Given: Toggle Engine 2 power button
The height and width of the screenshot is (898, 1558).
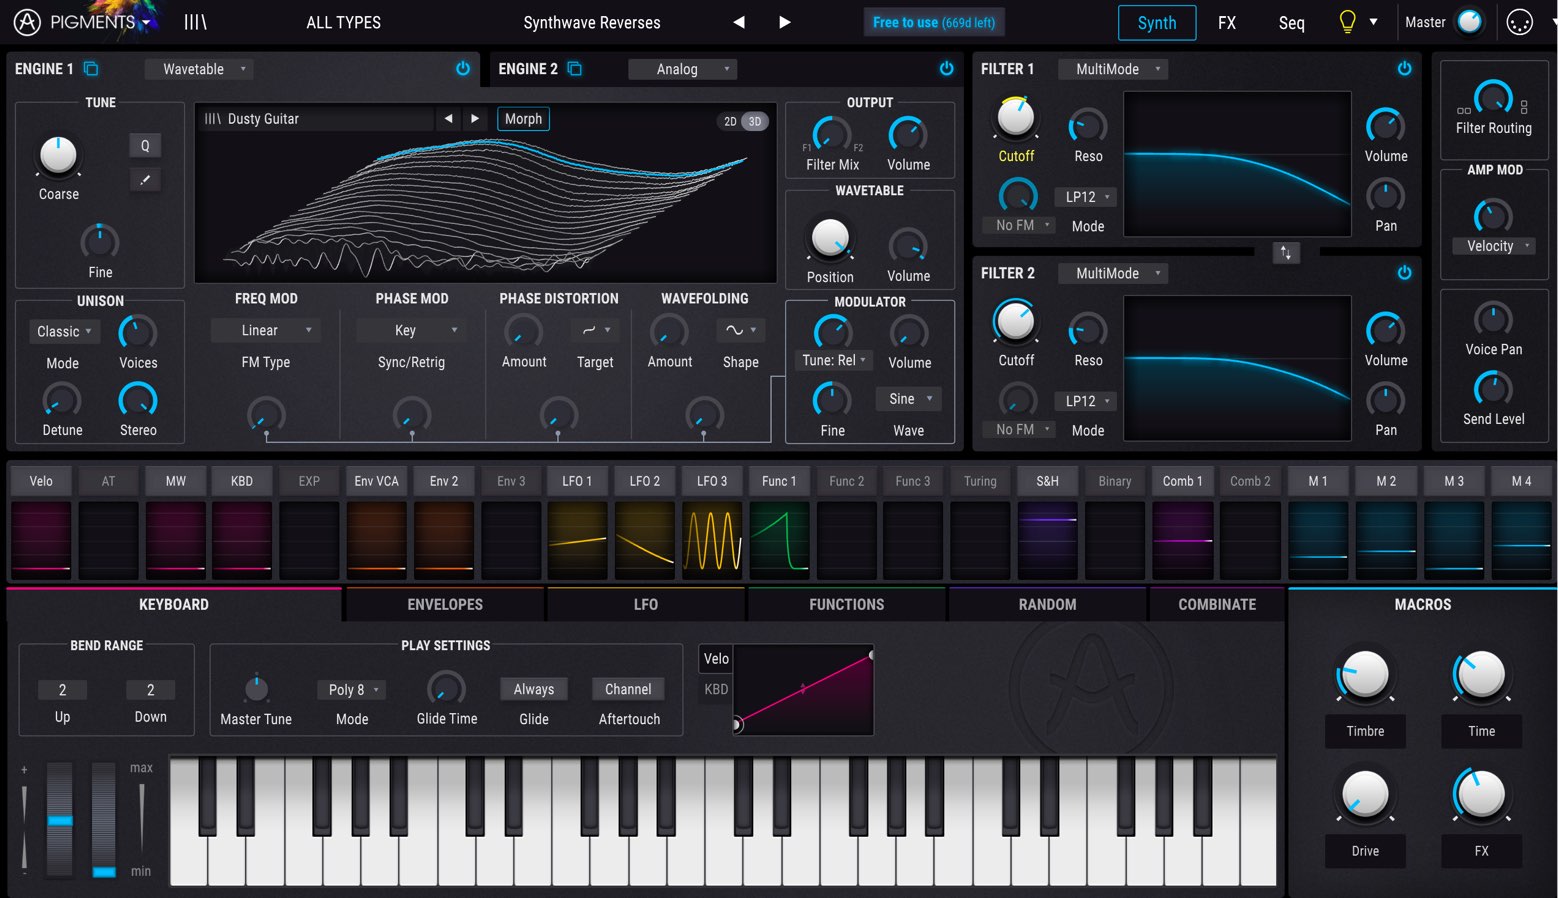Looking at the screenshot, I should [x=947, y=68].
